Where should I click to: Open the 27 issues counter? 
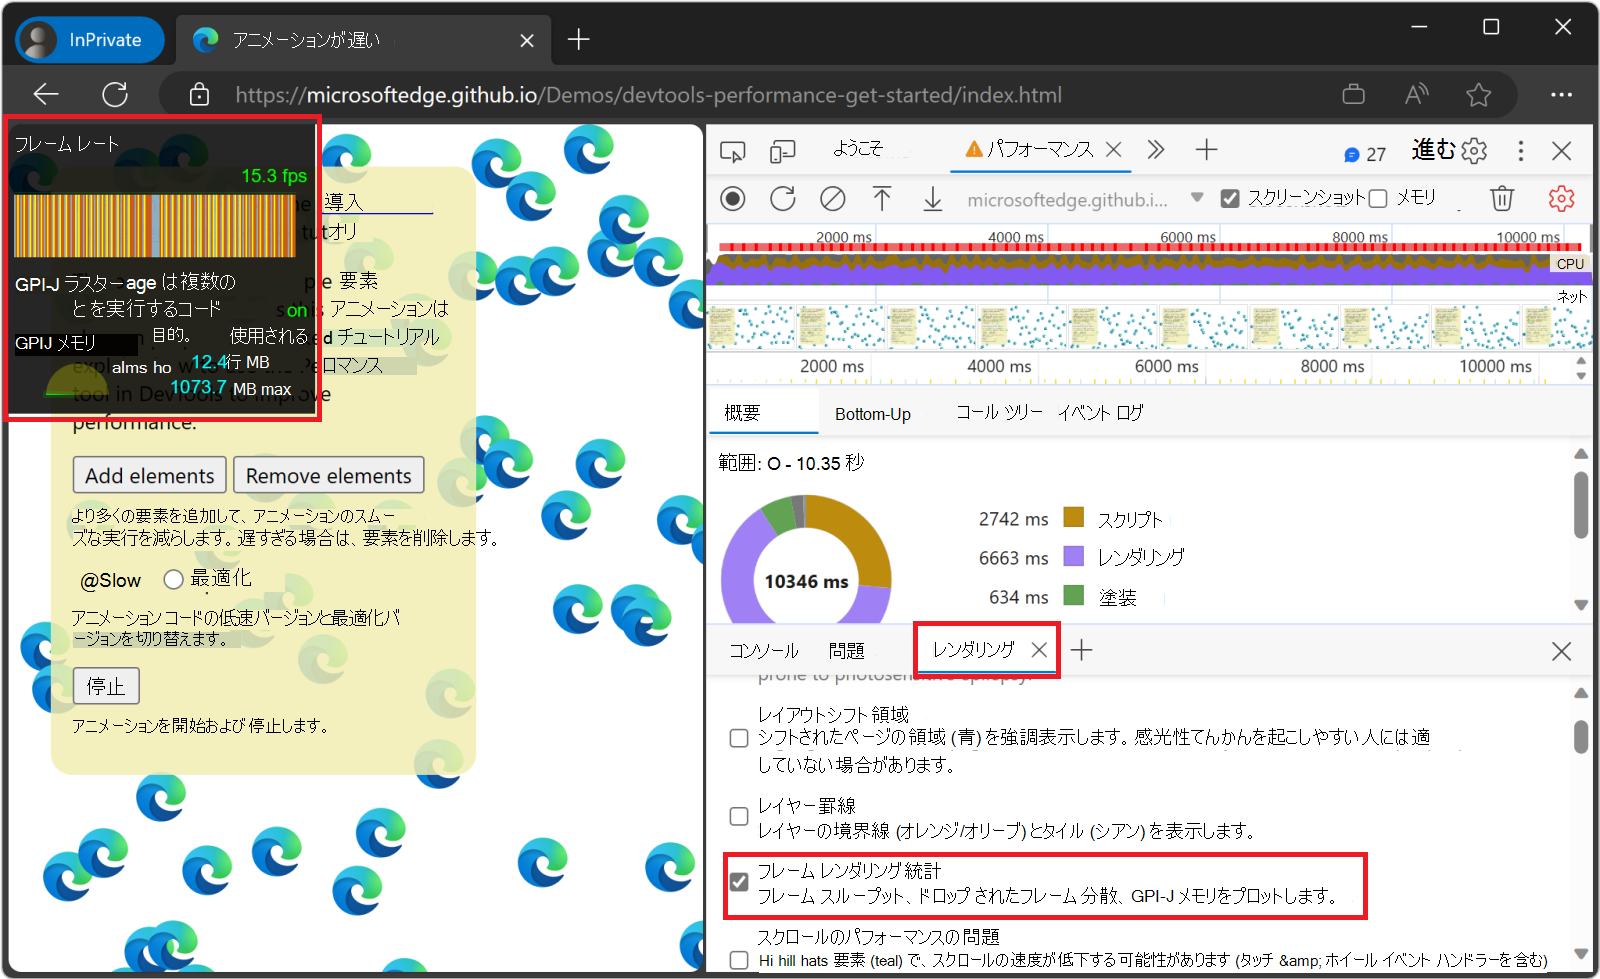pos(1365,154)
